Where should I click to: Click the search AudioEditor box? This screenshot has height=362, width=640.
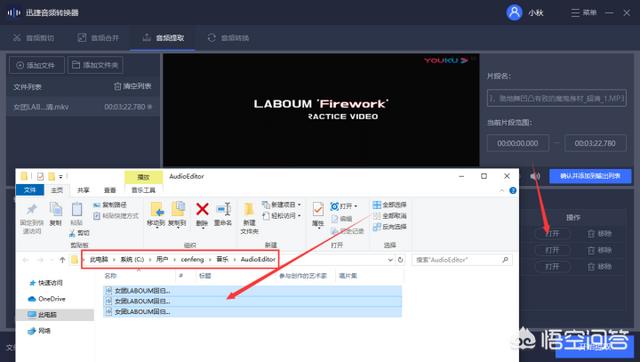462,260
